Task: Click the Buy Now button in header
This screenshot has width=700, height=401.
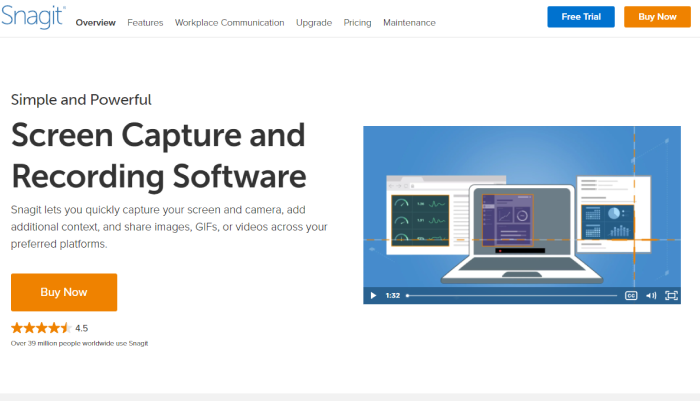Action: [657, 17]
